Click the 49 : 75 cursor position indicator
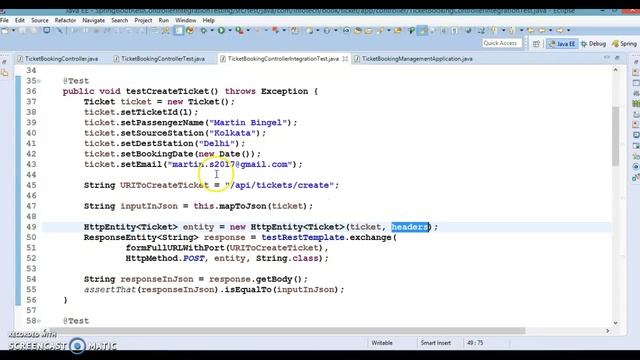 (475, 343)
